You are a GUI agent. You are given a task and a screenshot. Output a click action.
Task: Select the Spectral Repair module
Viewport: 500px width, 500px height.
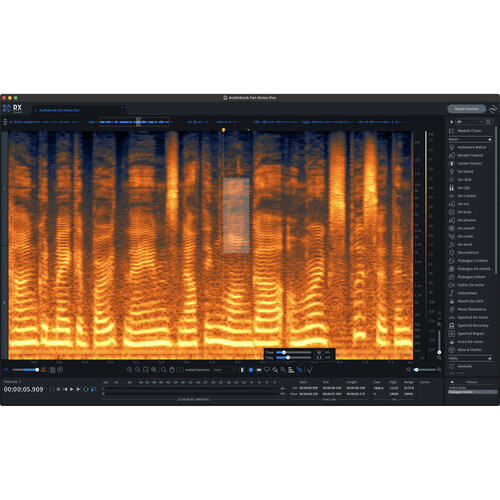coord(470,333)
